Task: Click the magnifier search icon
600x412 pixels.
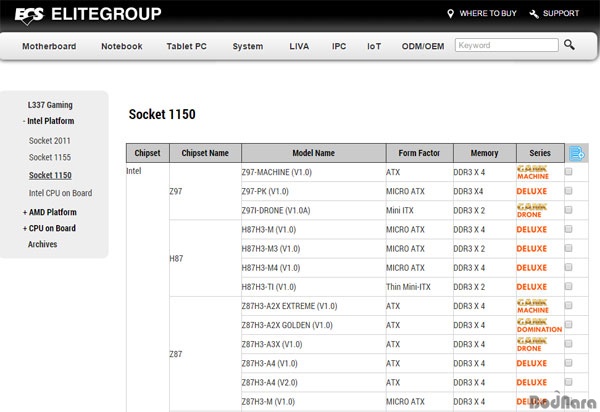Action: pos(569,45)
